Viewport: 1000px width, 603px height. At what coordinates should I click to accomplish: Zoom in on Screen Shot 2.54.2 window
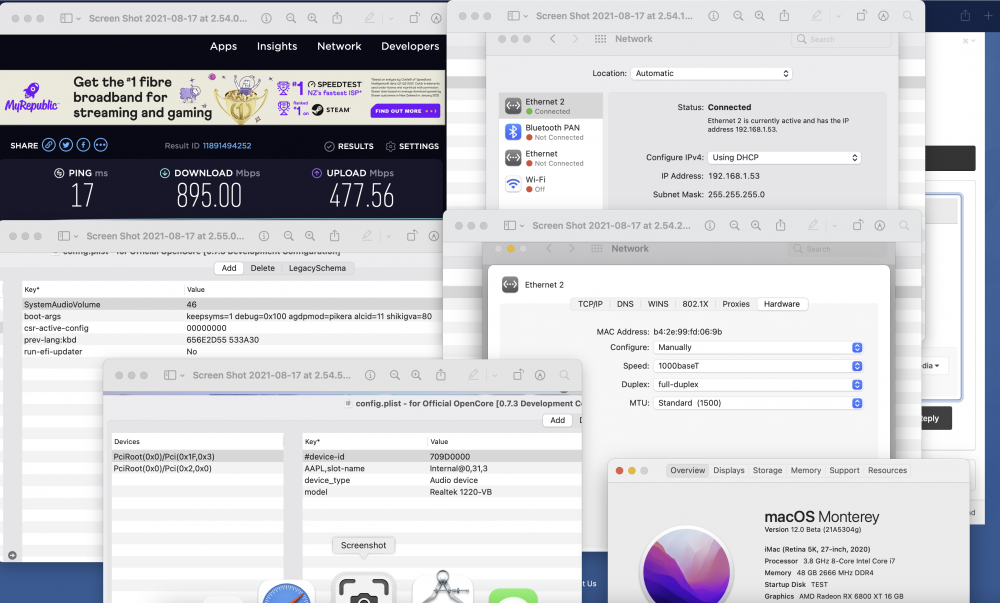(756, 226)
